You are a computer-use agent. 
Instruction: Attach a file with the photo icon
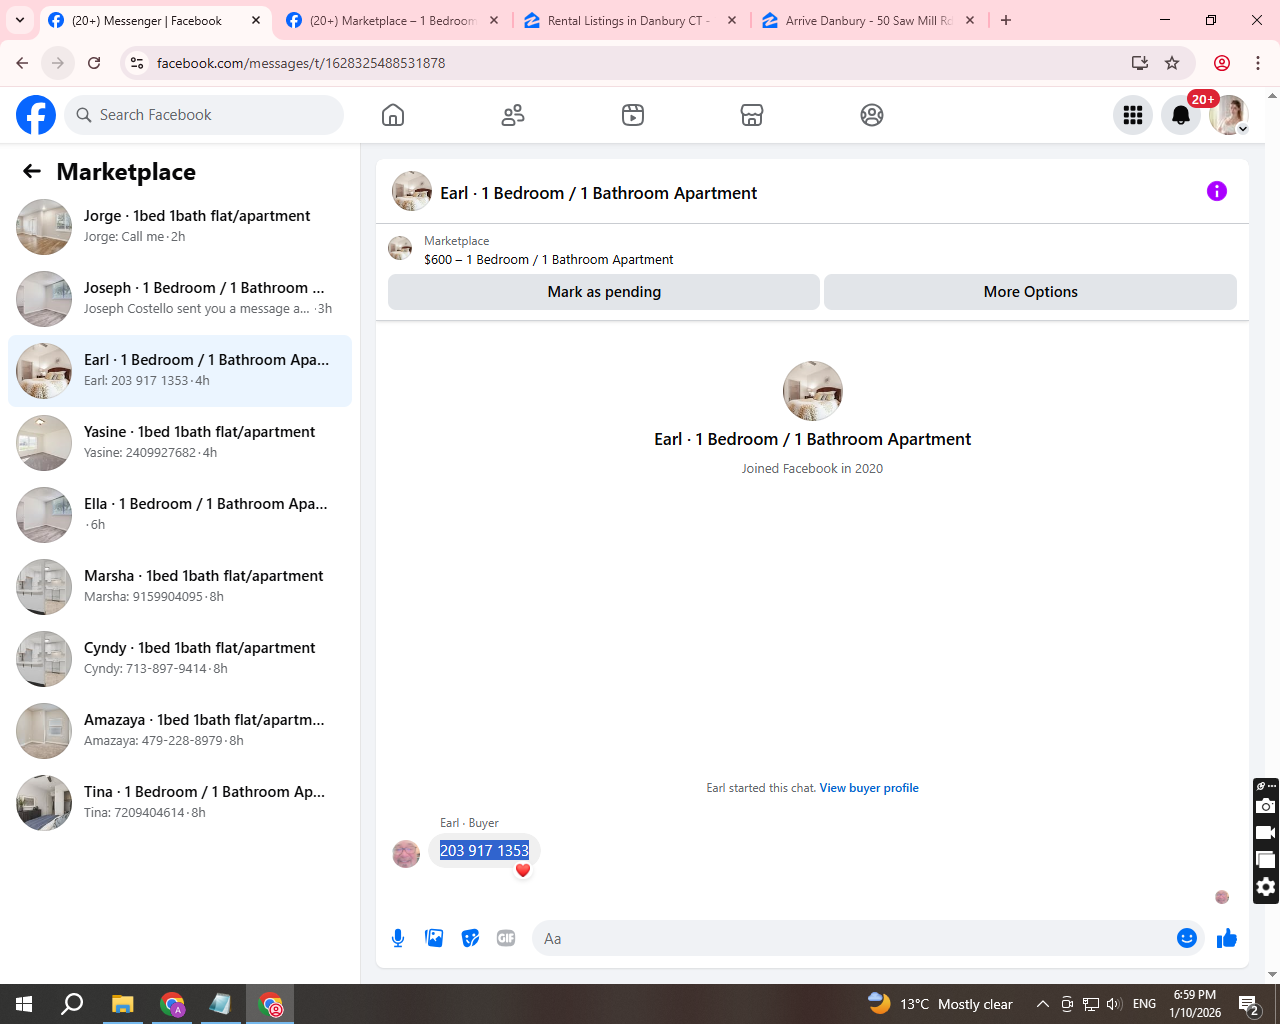434,938
